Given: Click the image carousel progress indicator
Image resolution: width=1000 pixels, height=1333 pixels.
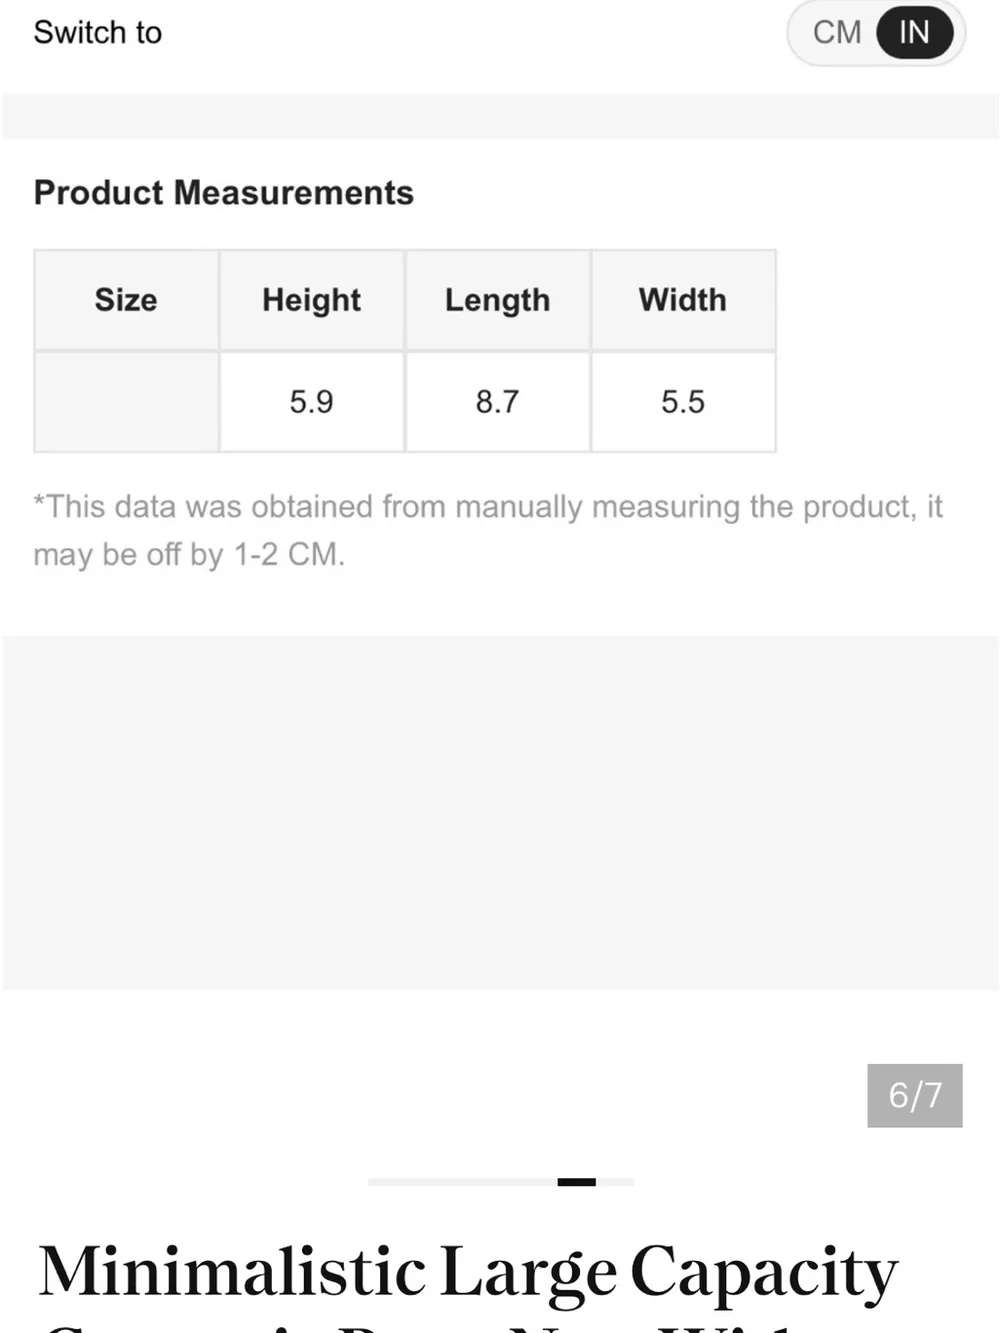Looking at the screenshot, I should (501, 1182).
